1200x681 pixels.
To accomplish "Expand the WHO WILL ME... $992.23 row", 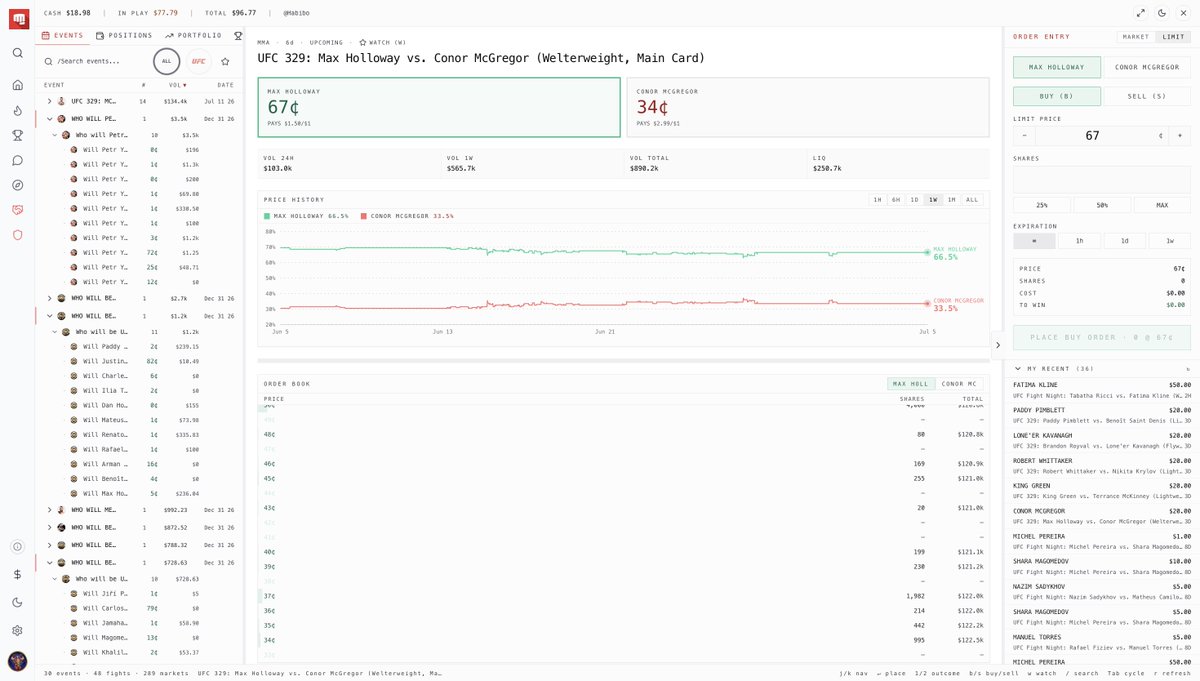I will (50, 509).
